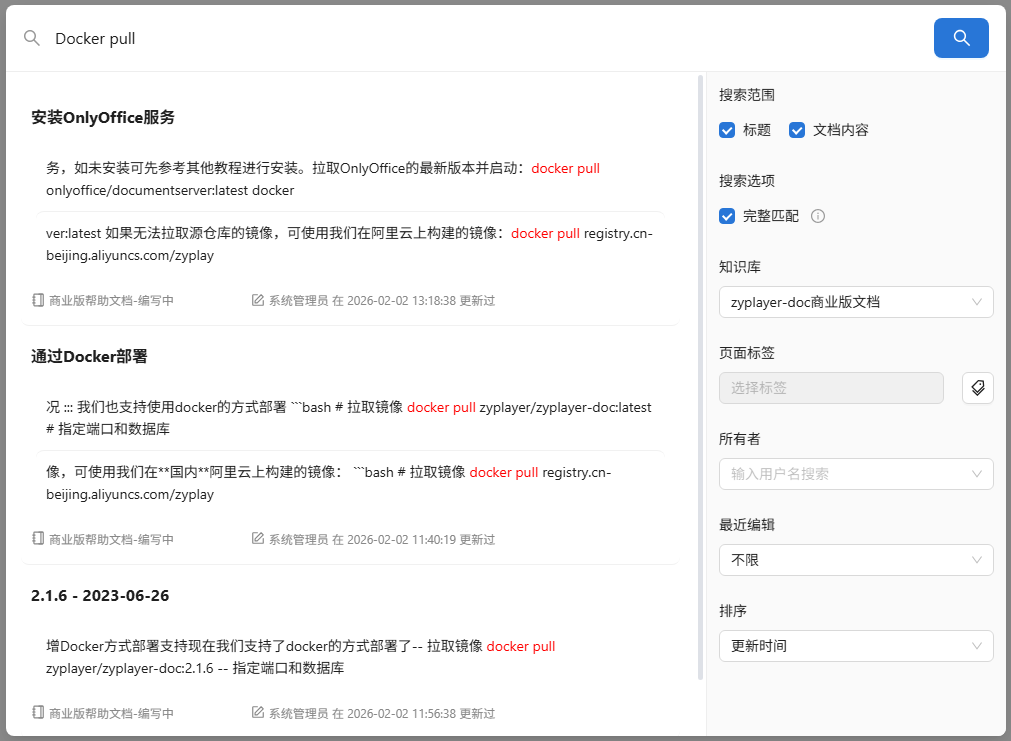Click chevron arrow of 知识库 dropdown
This screenshot has width=1011, height=741.
tap(977, 302)
